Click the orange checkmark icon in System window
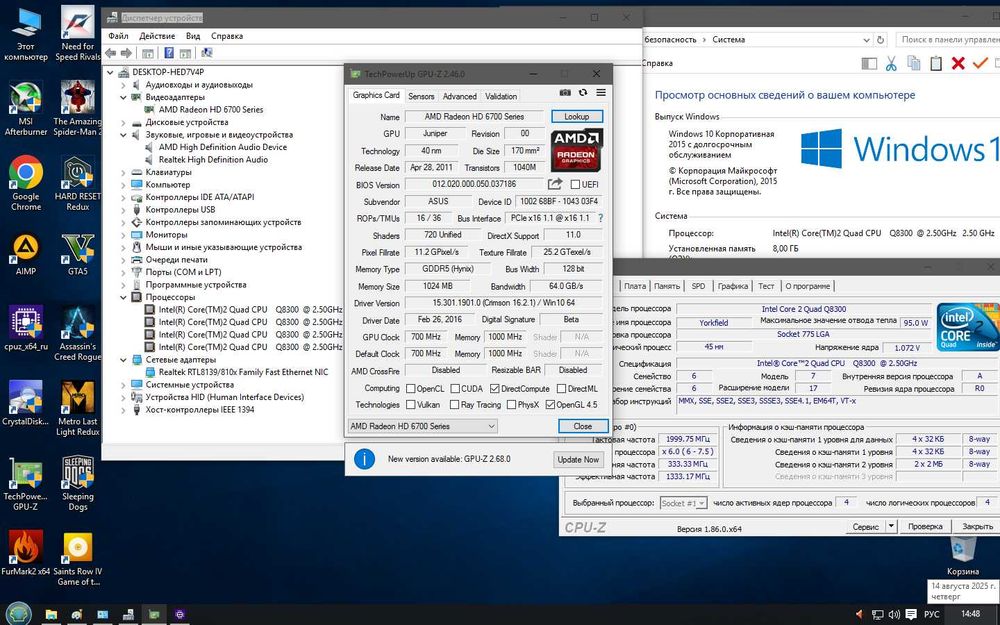 980,63
